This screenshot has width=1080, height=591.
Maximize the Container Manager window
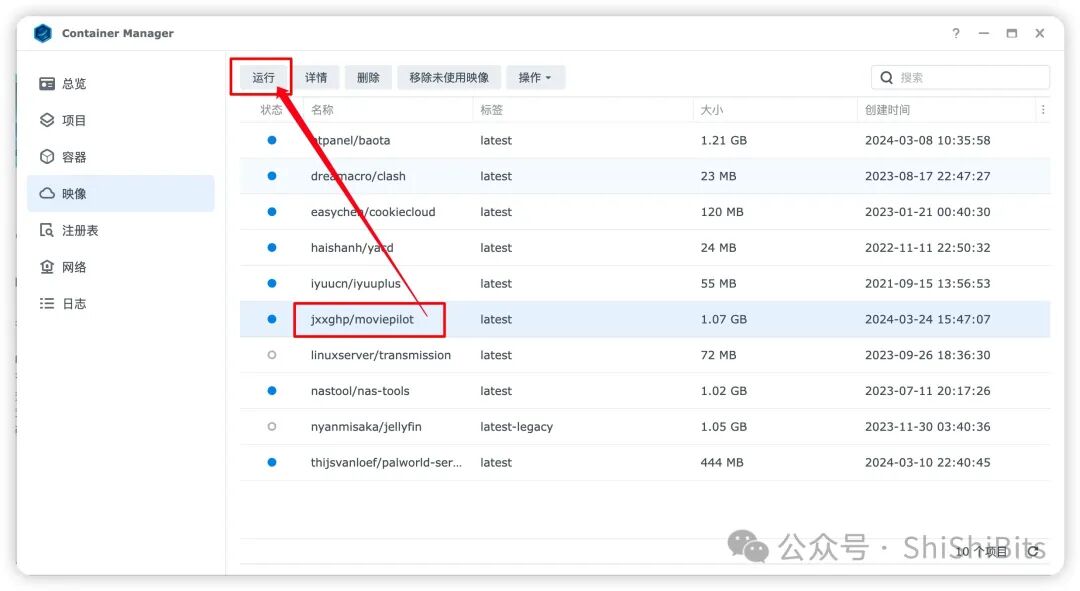1012,33
